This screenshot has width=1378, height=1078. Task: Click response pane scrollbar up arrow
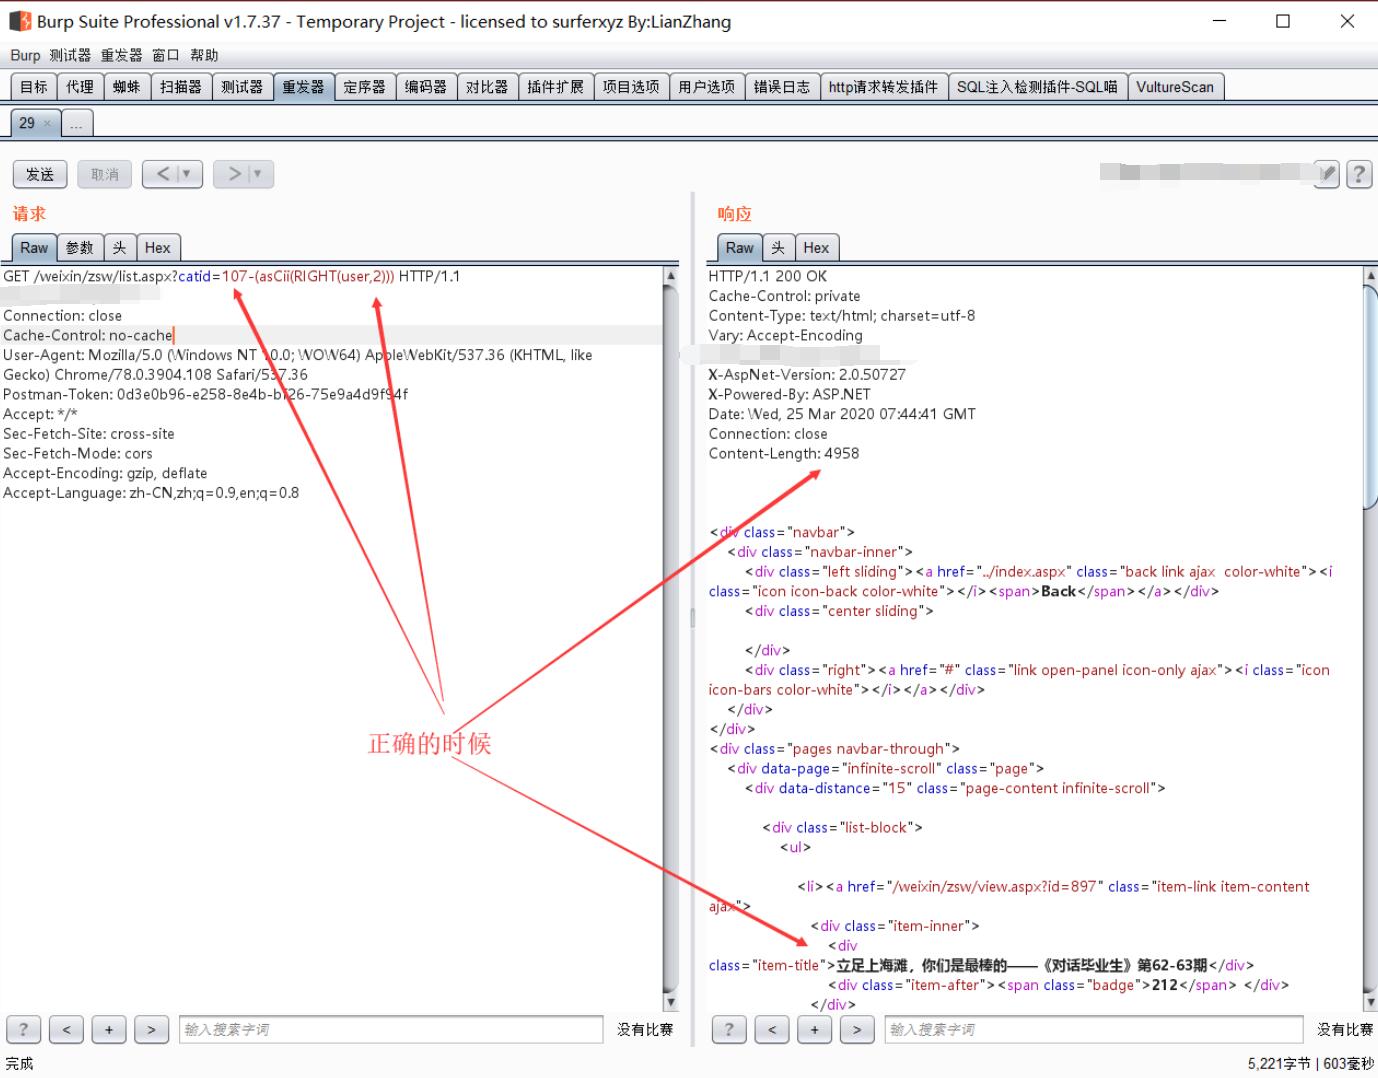1371,276
